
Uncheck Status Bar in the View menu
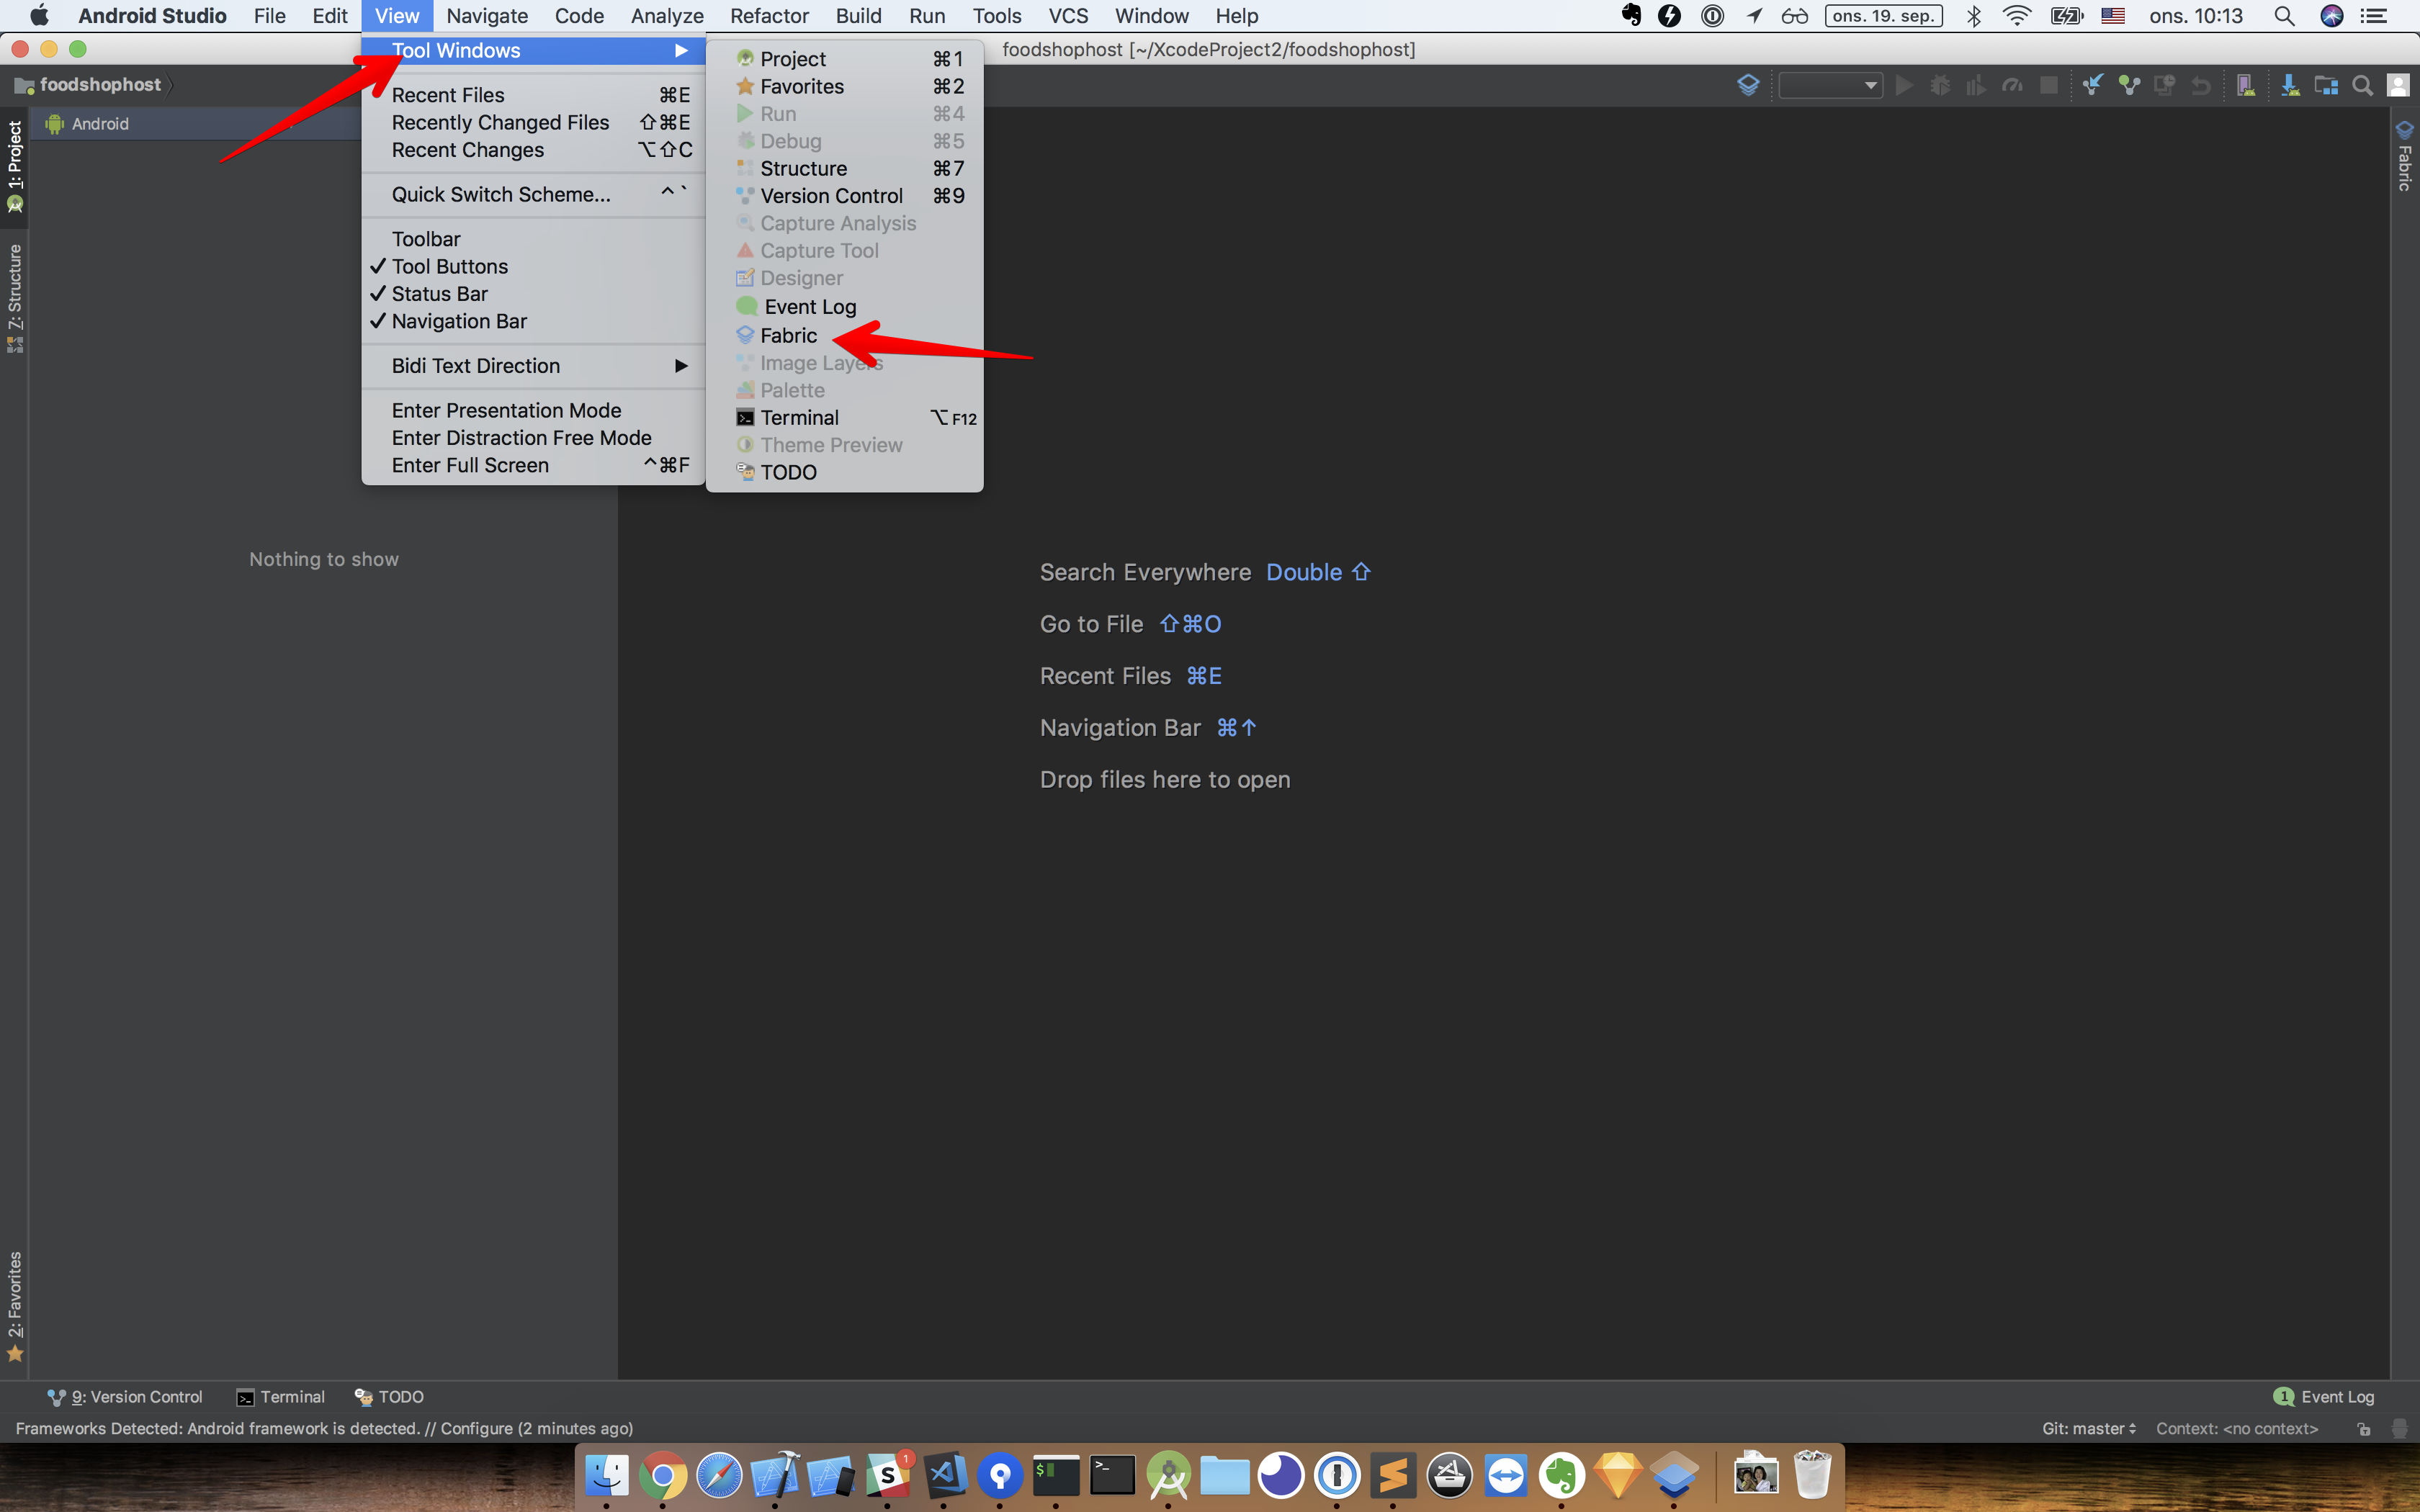[532, 294]
